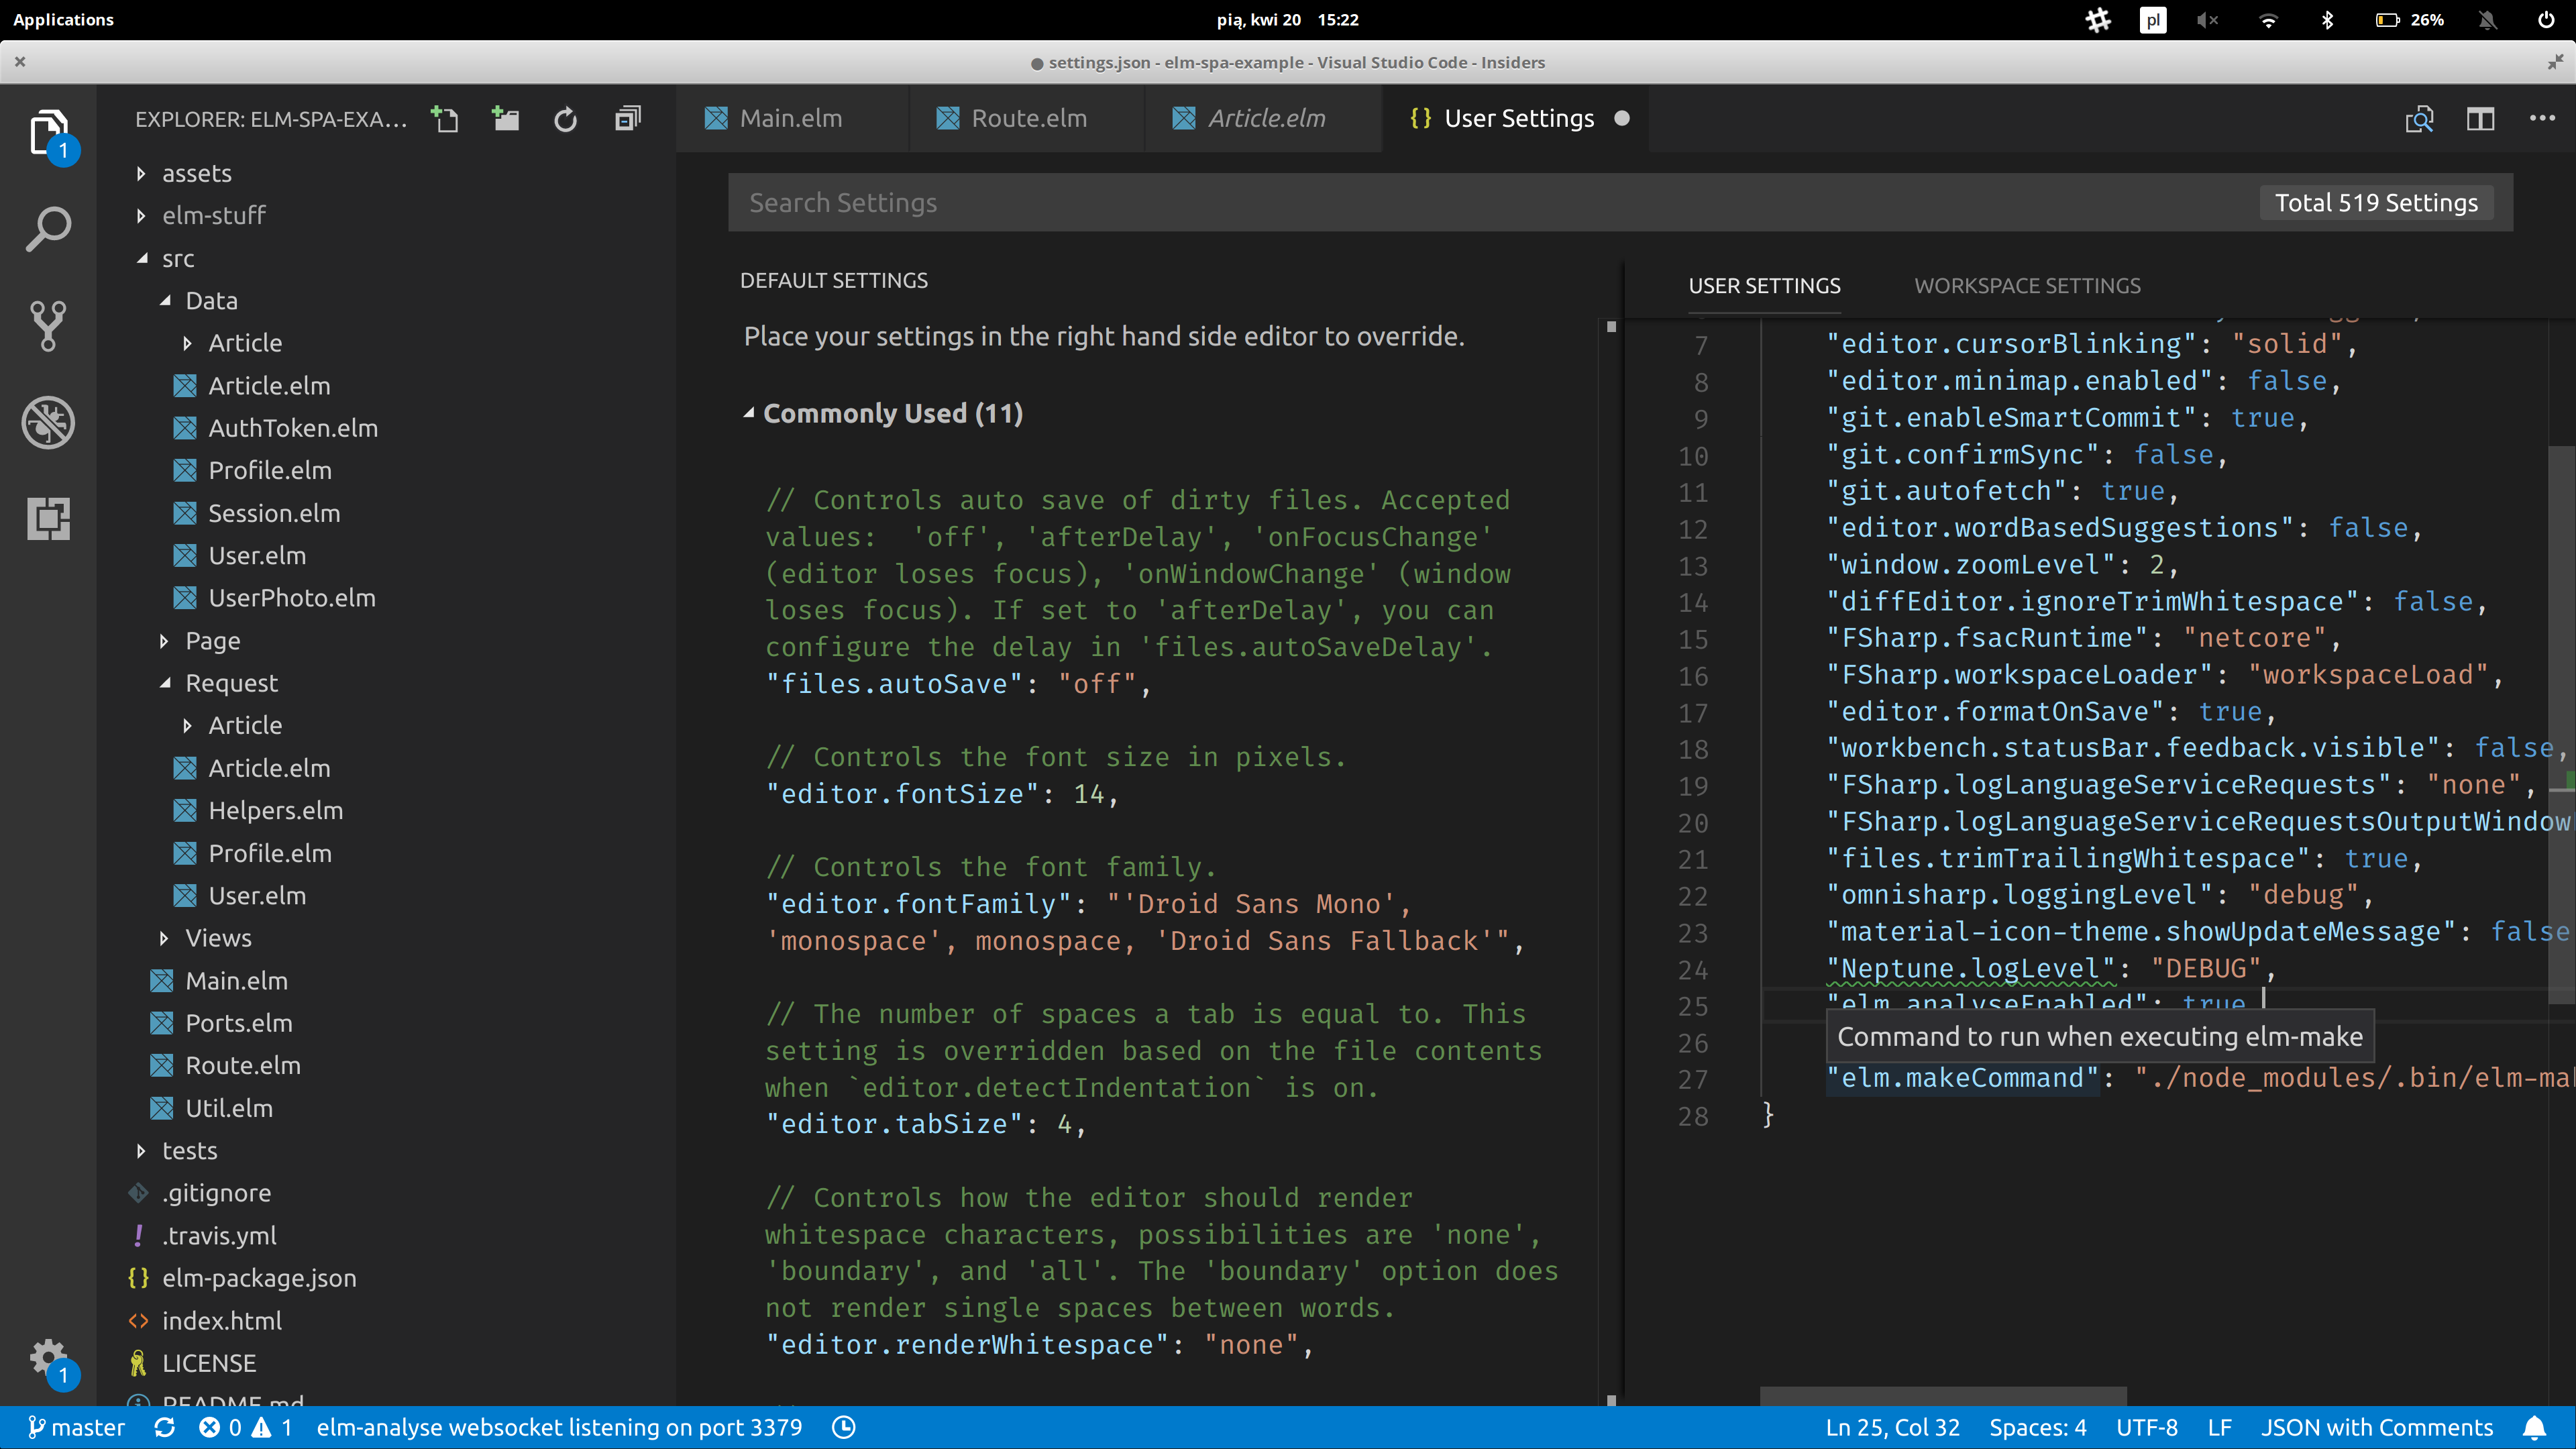Open the Extensions view icon
Viewport: 2576px width, 1449px height.
pyautogui.click(x=48, y=518)
